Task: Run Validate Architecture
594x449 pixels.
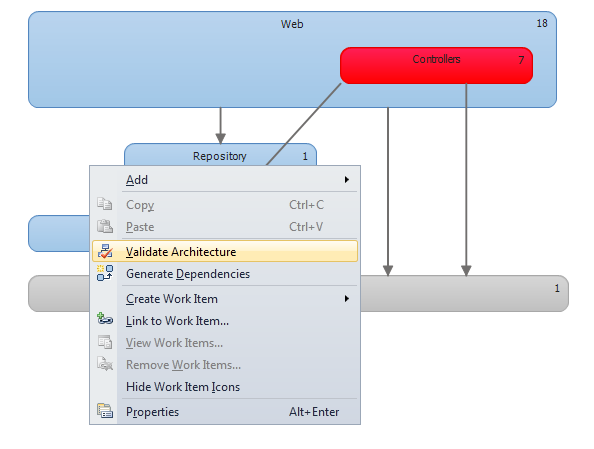Action: click(x=225, y=251)
